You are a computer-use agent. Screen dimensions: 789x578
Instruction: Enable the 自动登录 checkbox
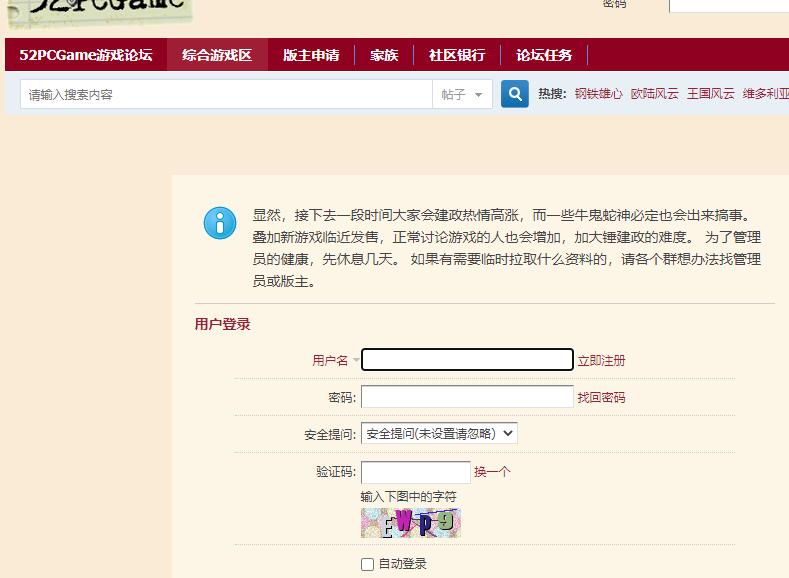367,564
